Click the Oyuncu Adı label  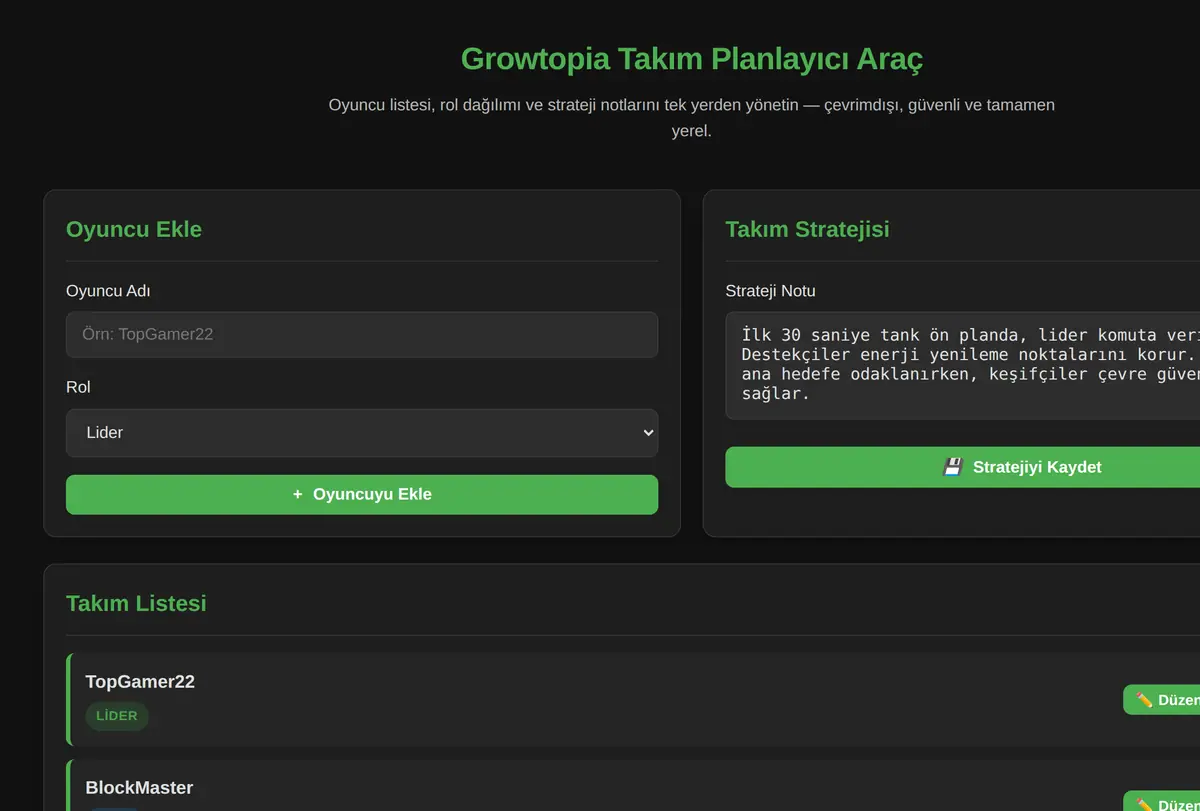(108, 291)
